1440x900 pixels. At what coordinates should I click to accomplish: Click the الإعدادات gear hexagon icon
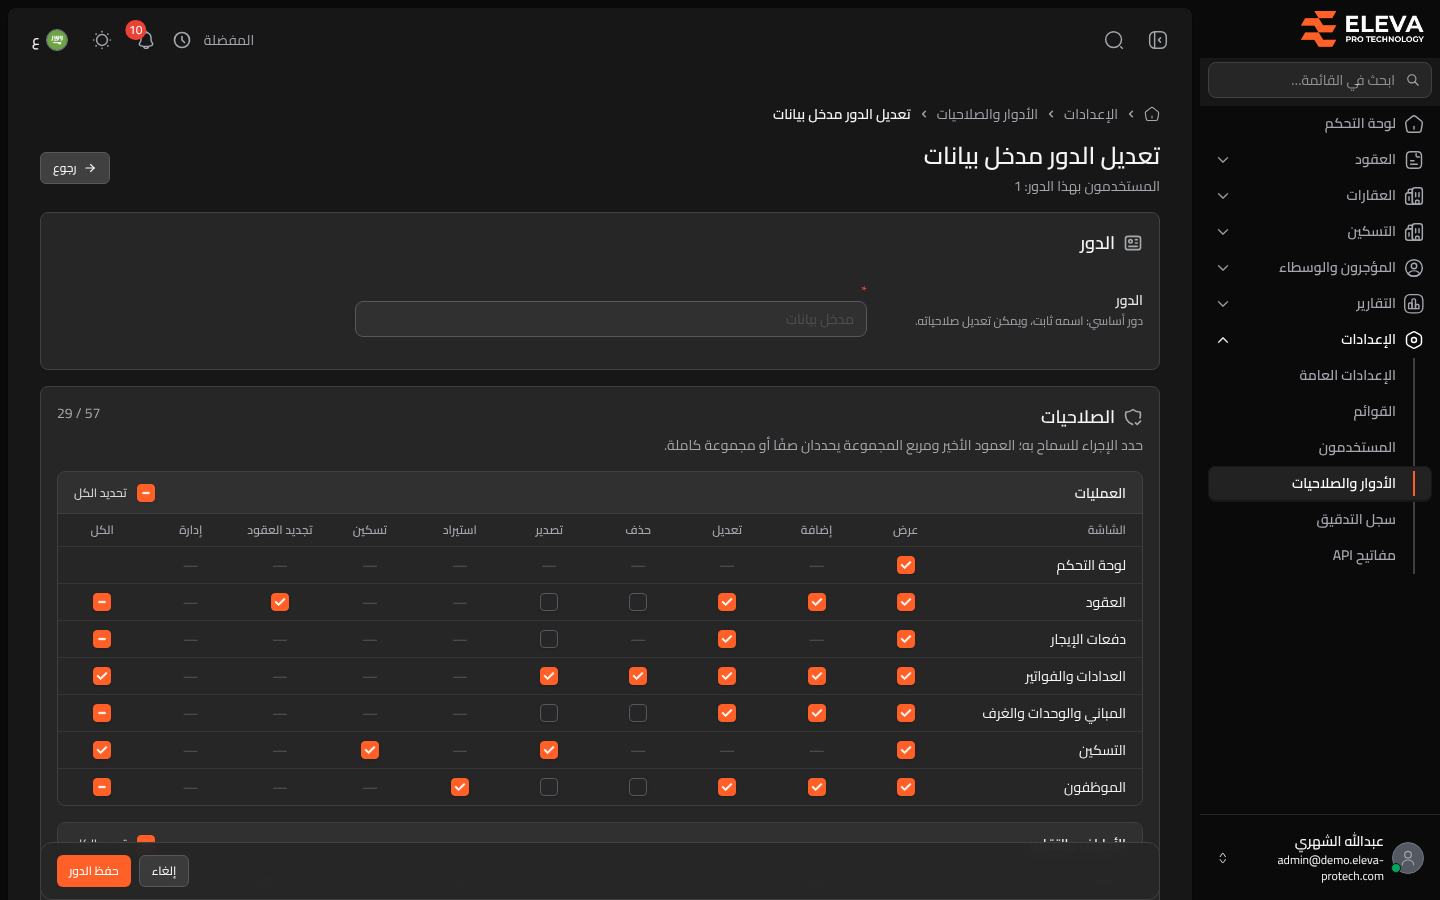point(1414,340)
